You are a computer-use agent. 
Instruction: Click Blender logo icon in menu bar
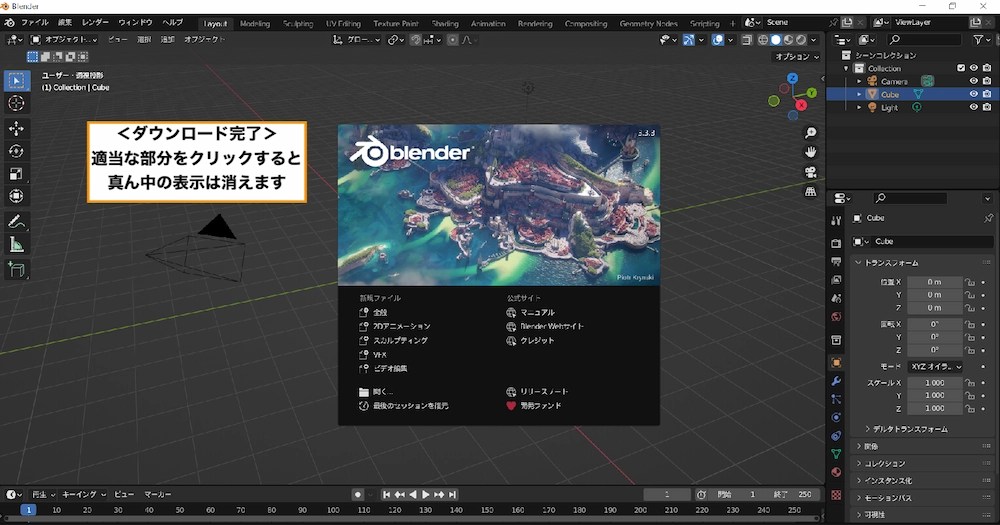tap(10, 22)
